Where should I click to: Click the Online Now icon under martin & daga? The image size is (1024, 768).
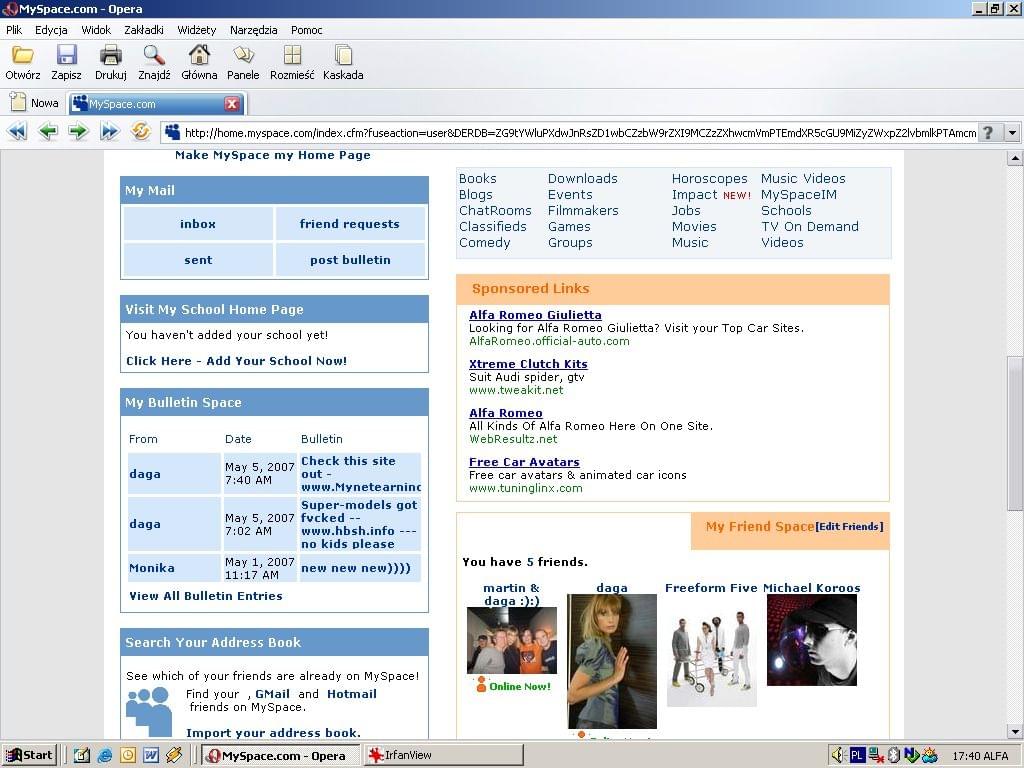(481, 684)
